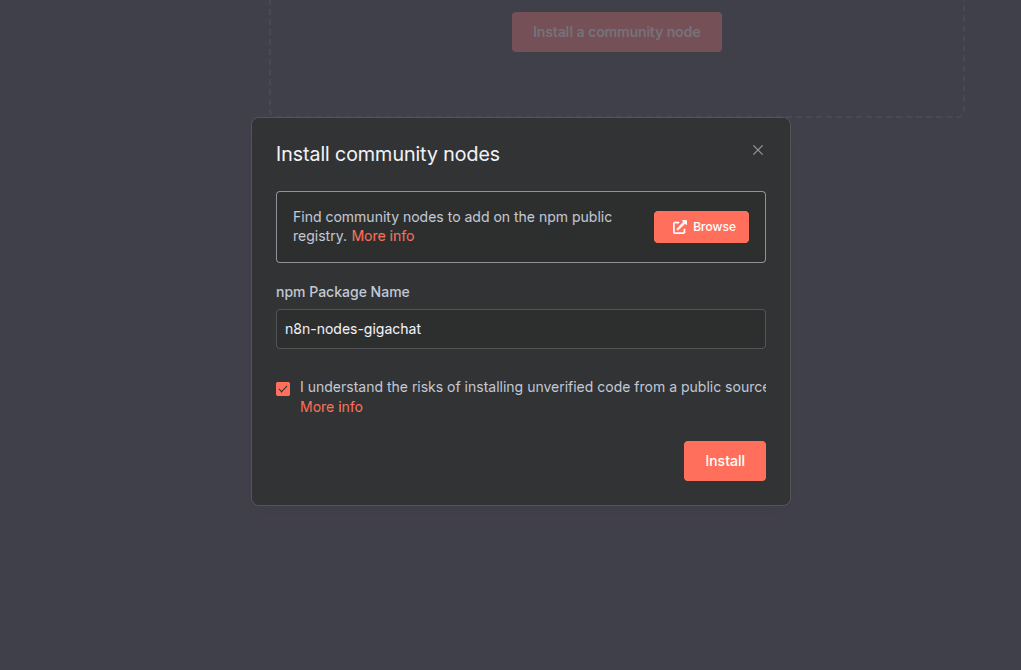1021x670 pixels.
Task: Click 'Install a community node' behind the dialog
Action: [616, 31]
